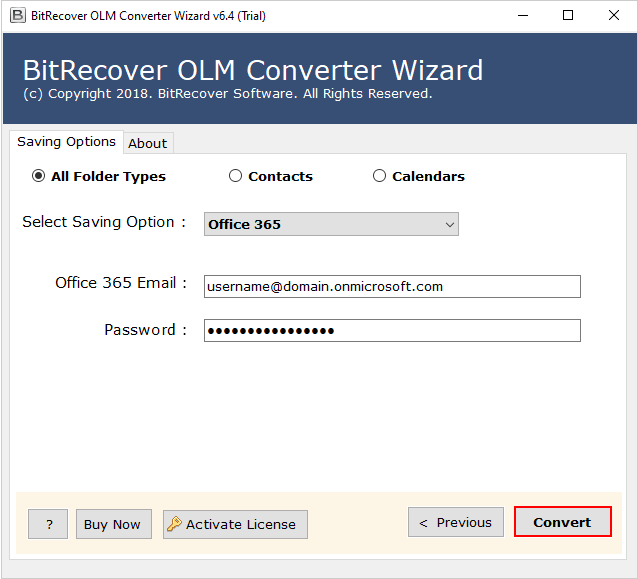Open the Saving Options tab

[66, 142]
